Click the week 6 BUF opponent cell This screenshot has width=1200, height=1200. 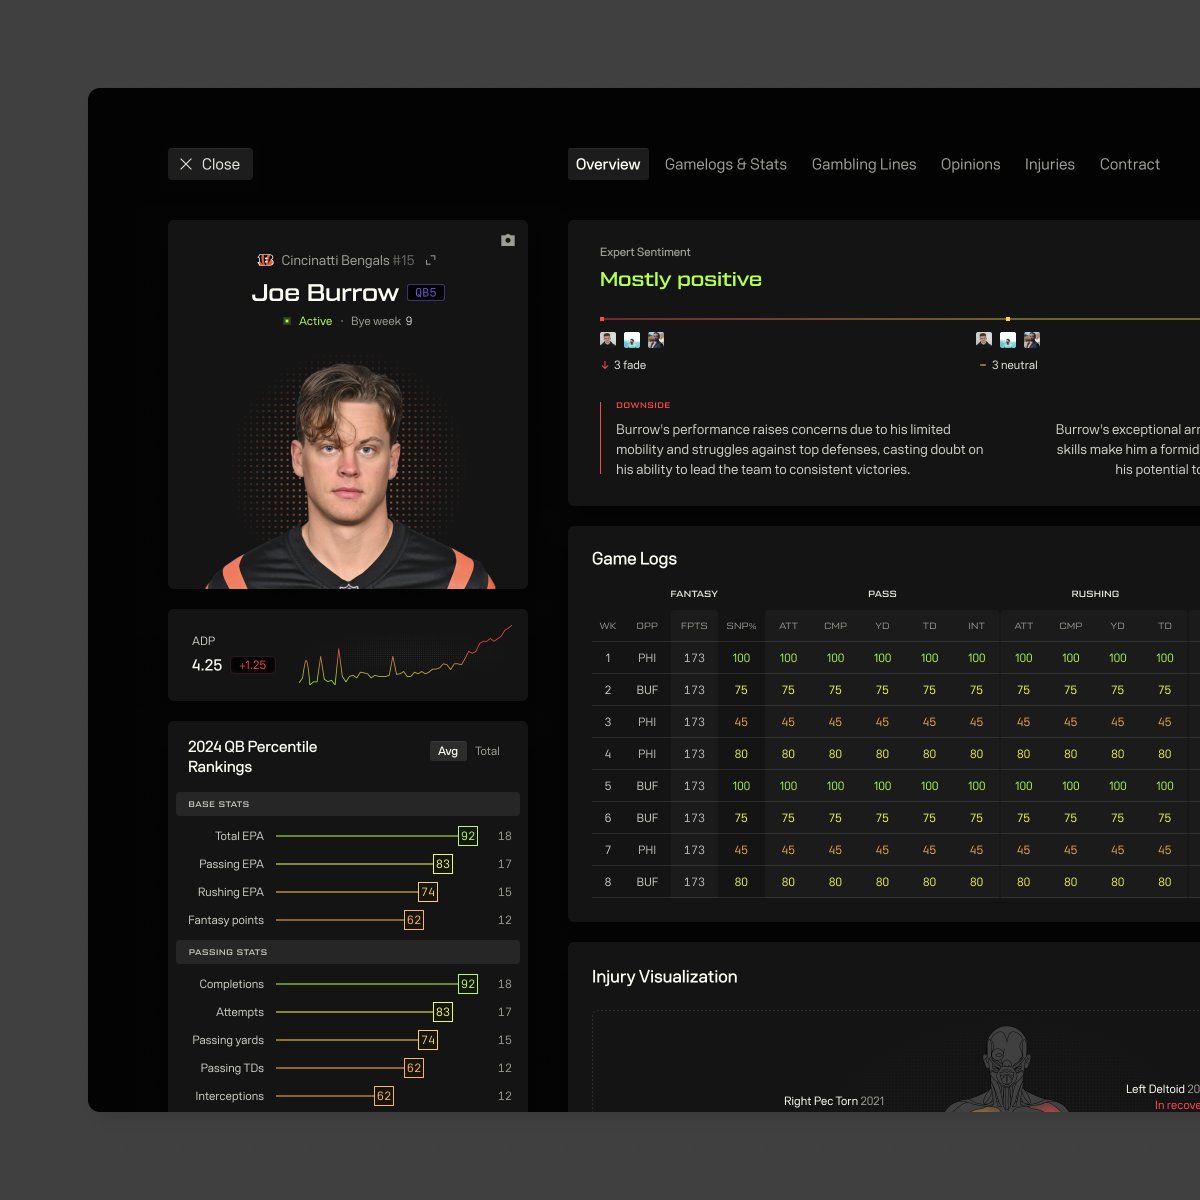pyautogui.click(x=647, y=818)
